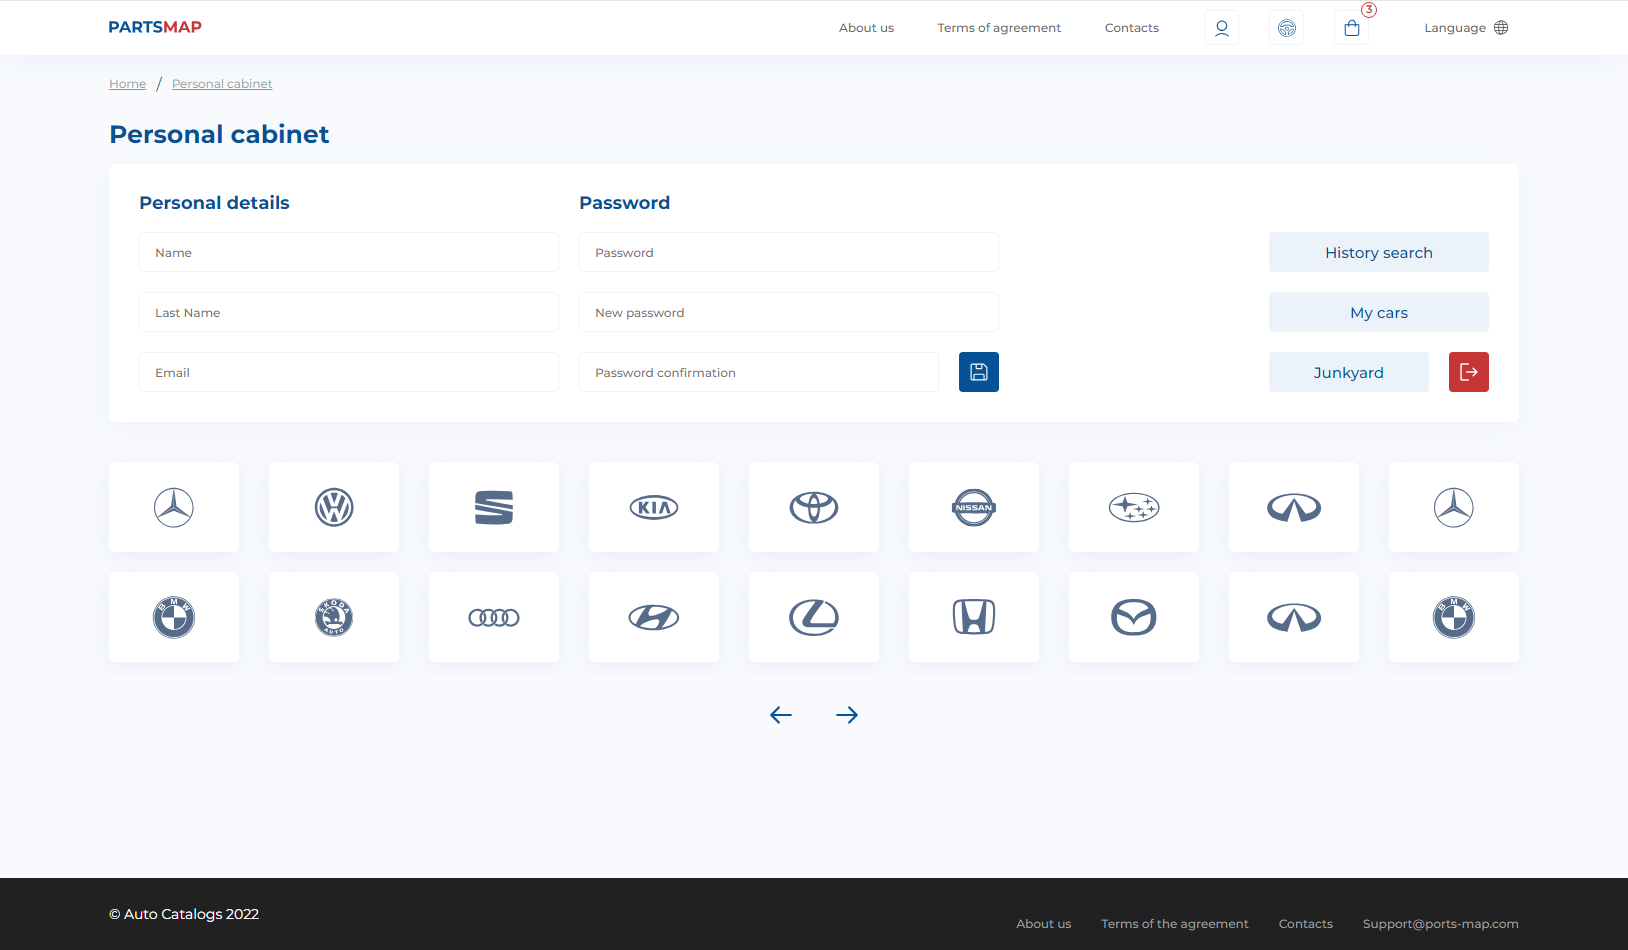The image size is (1628, 950).
Task: Open the My cars button
Action: click(x=1379, y=312)
